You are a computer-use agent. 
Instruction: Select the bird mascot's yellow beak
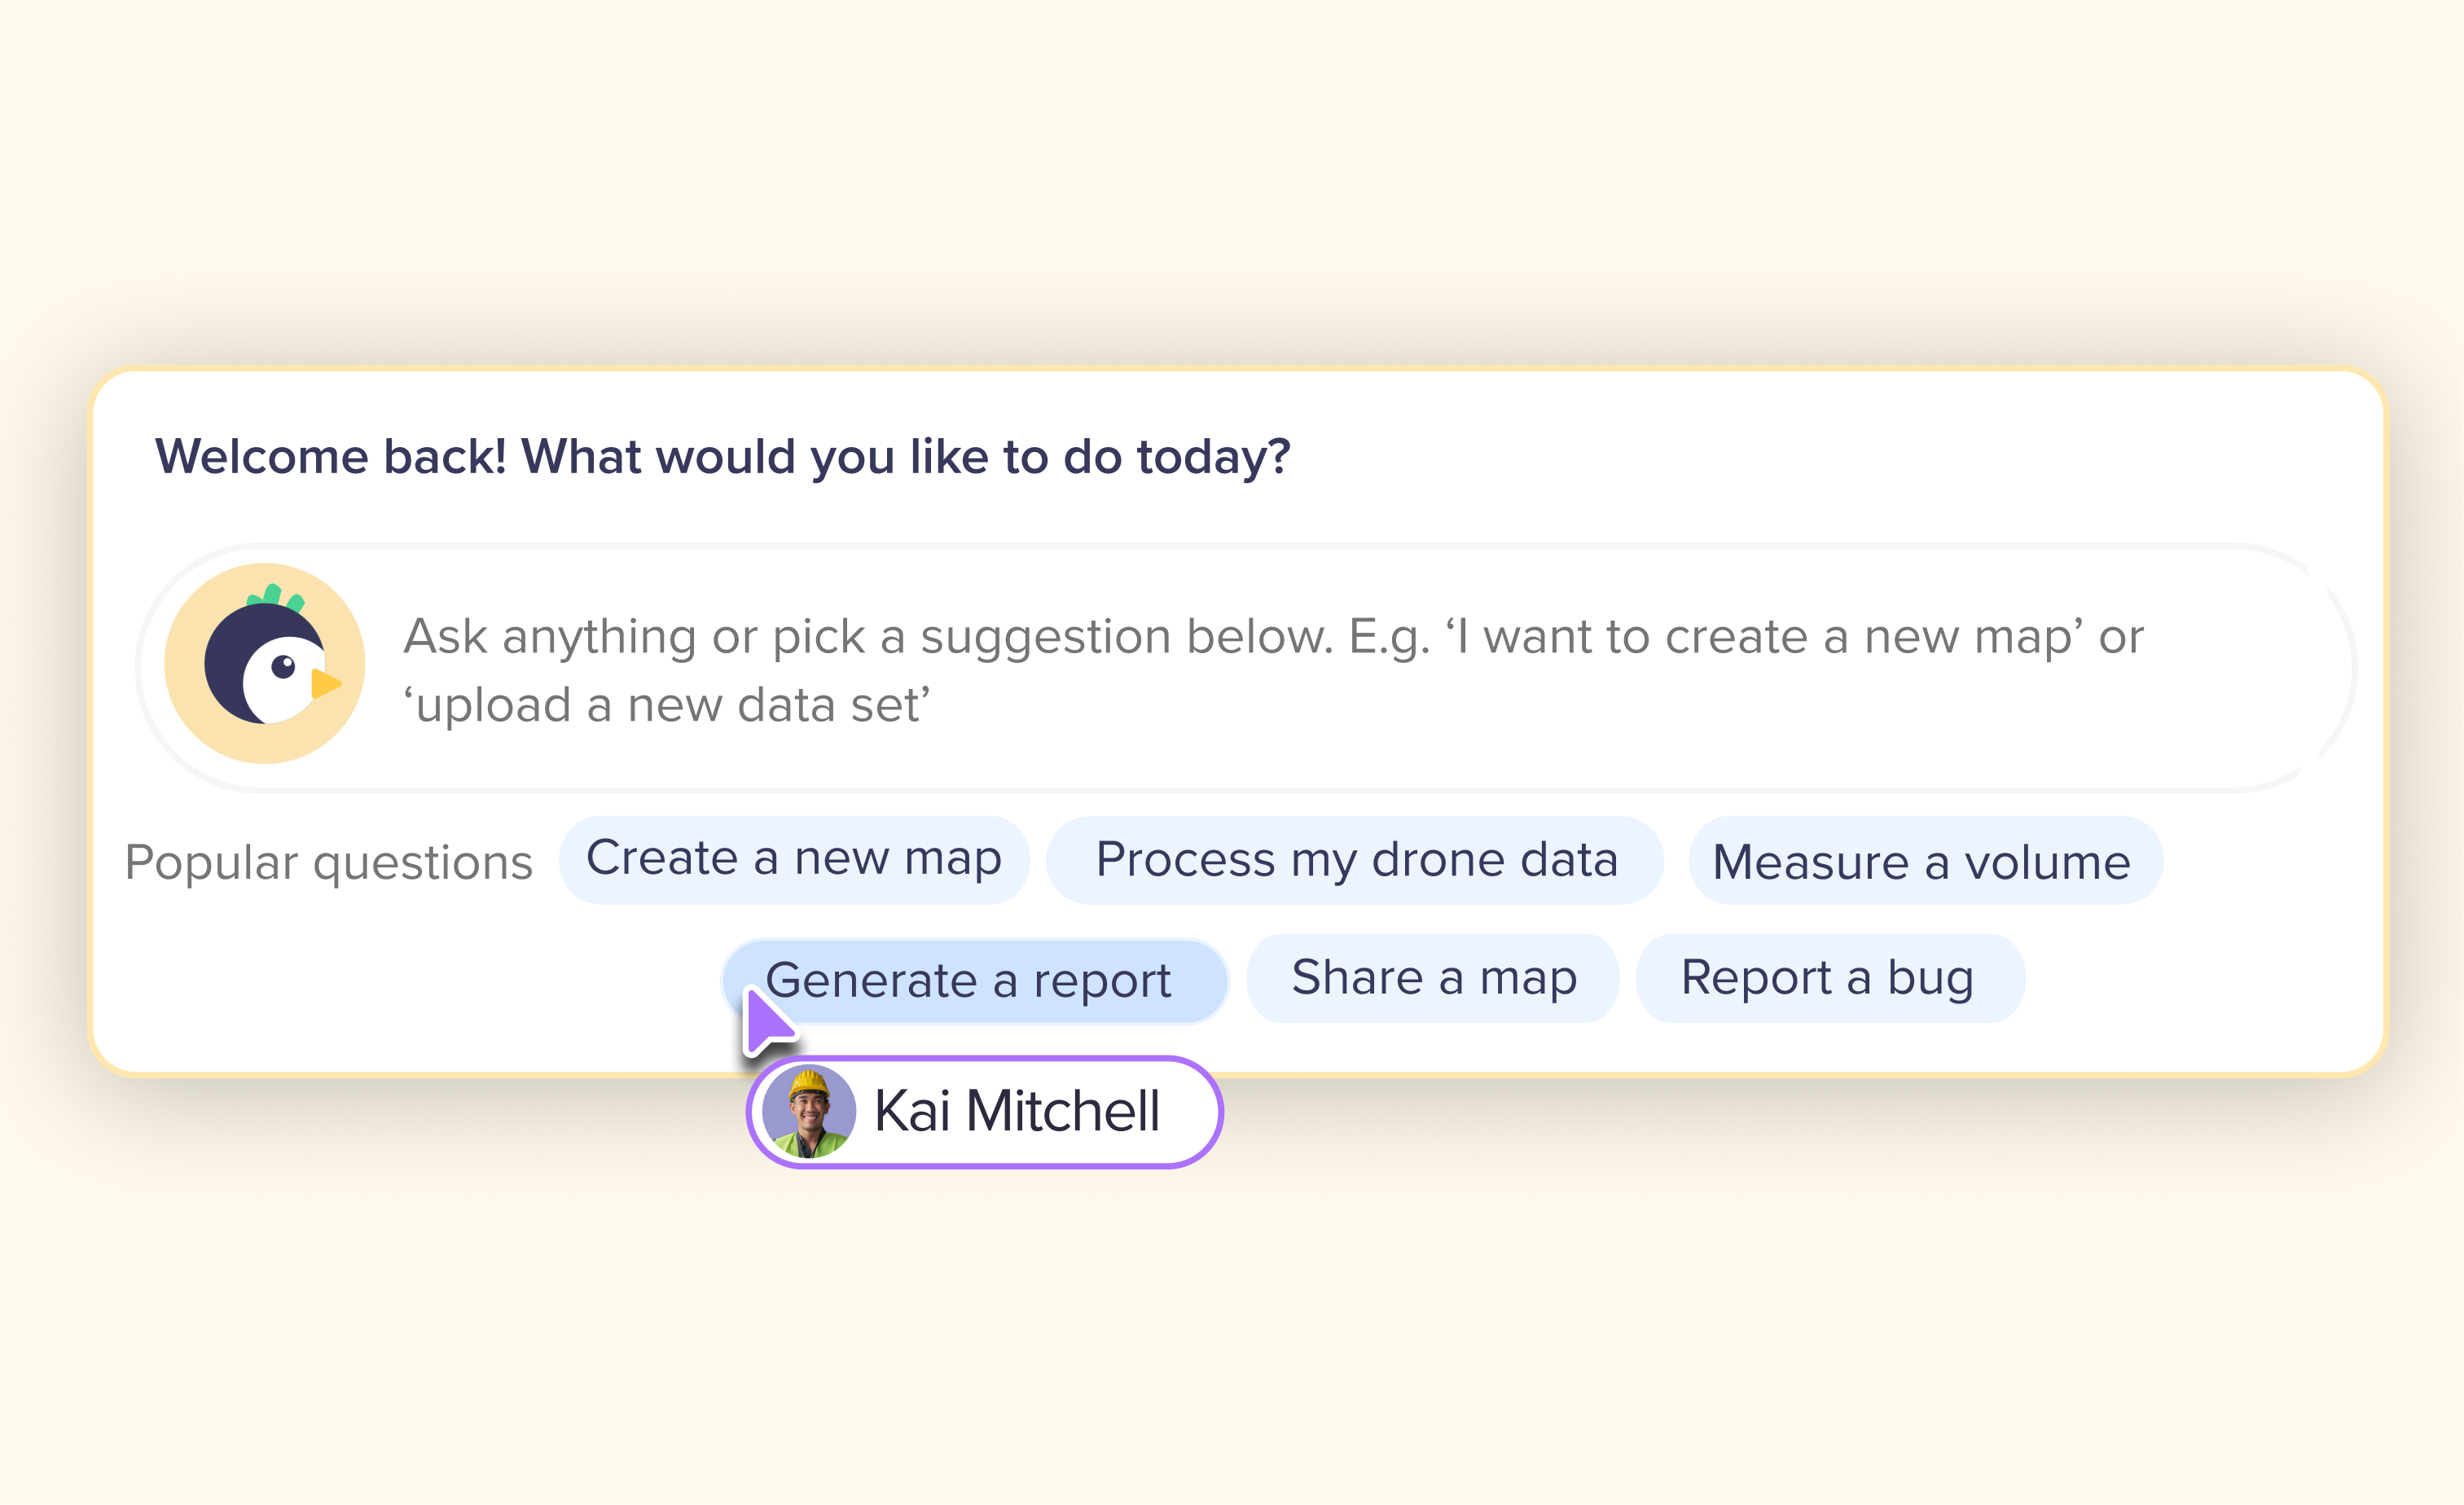(x=326, y=684)
